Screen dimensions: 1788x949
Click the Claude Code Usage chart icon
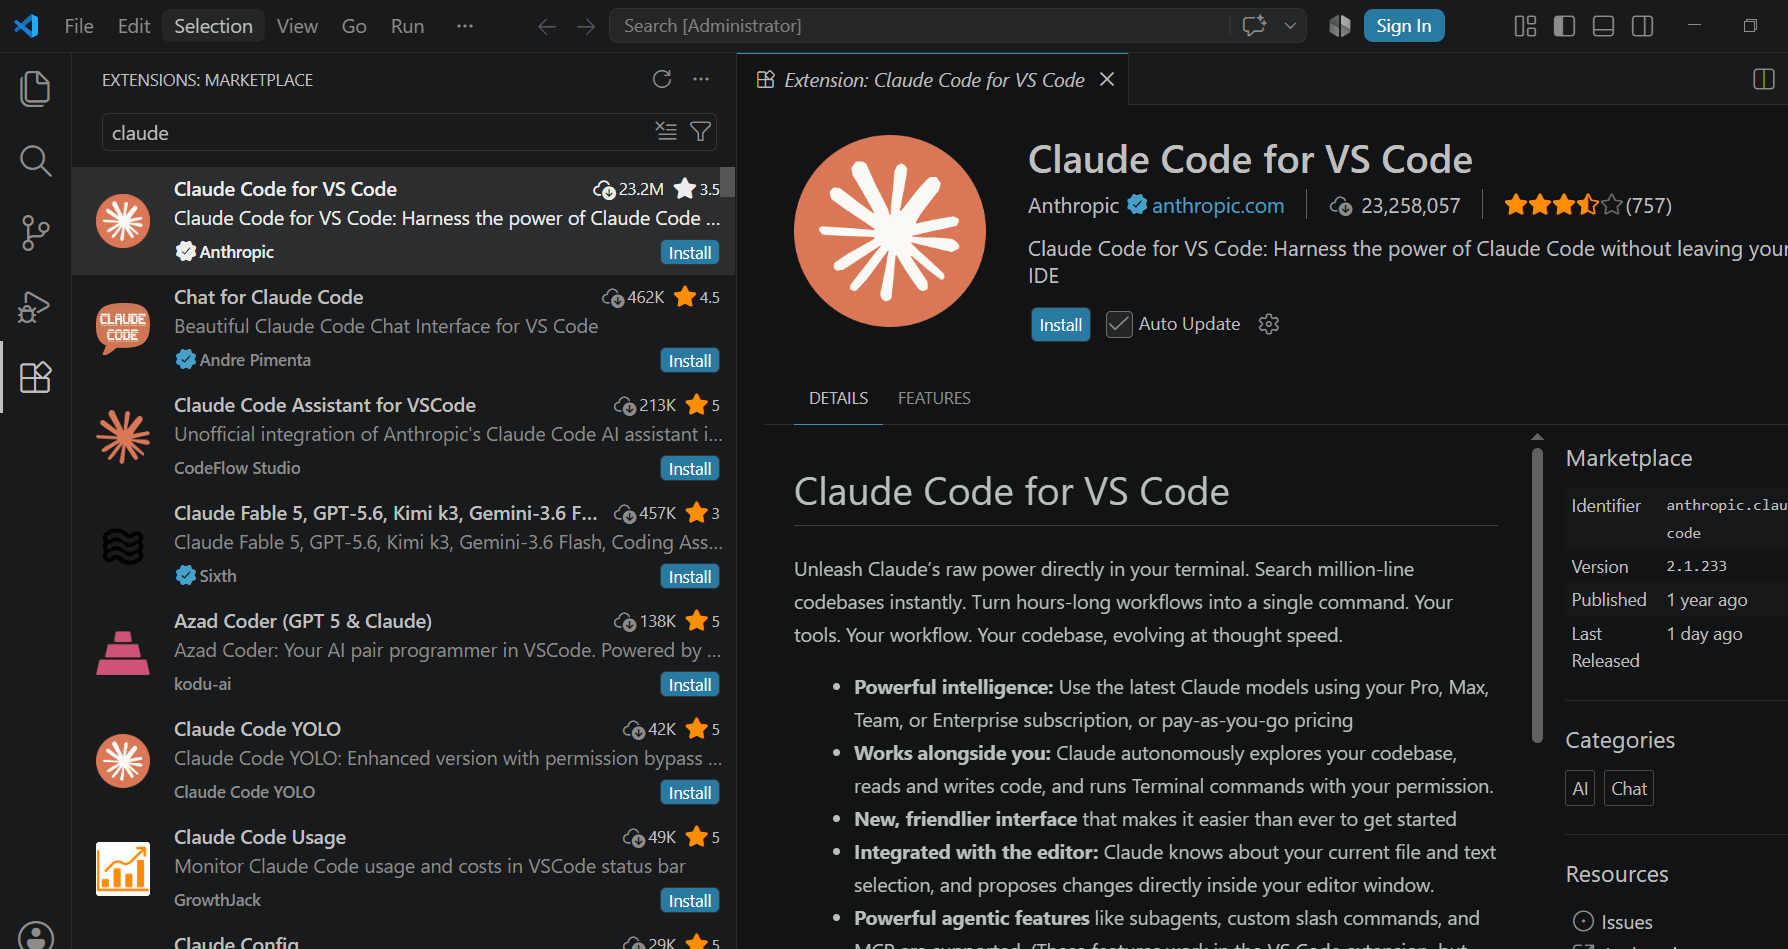[123, 869]
